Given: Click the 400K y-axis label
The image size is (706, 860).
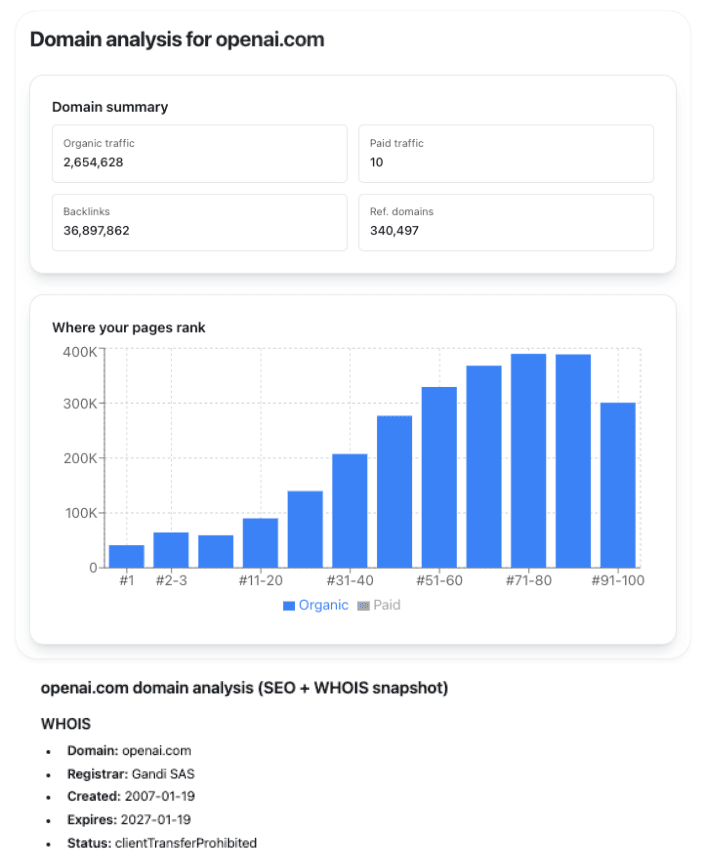Looking at the screenshot, I should [80, 352].
